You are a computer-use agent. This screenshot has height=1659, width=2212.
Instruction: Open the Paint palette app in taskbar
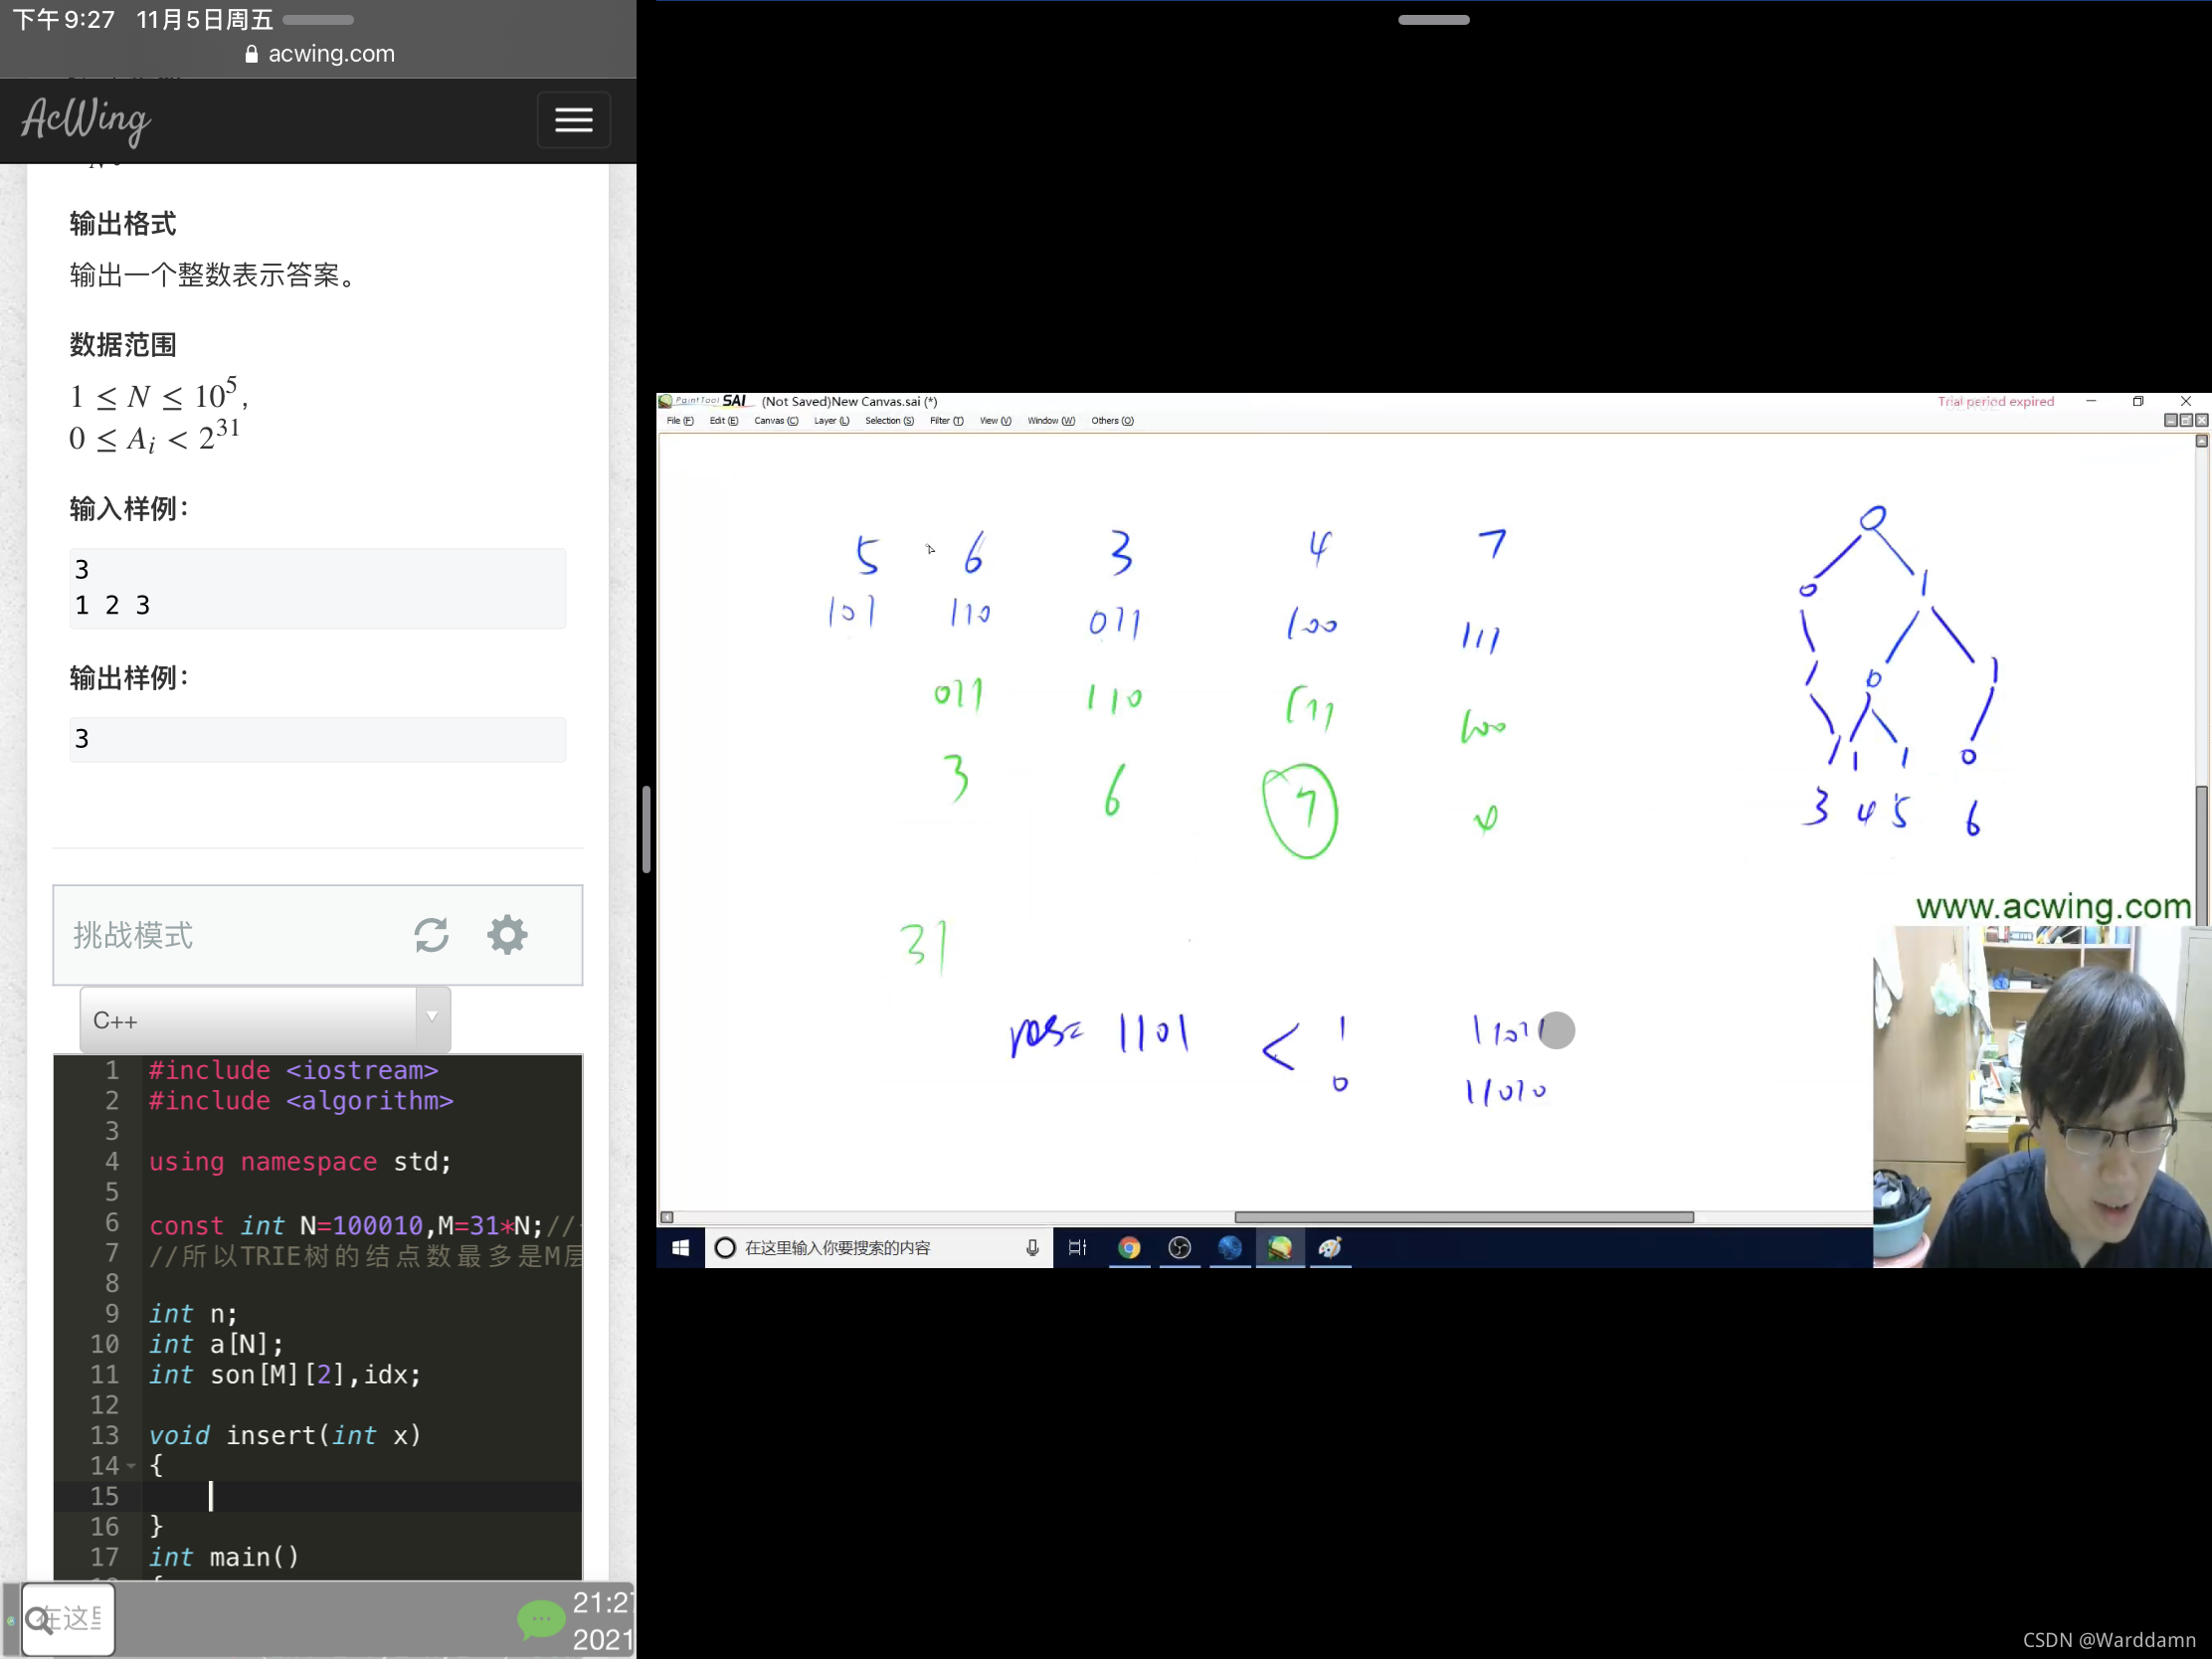(1330, 1247)
